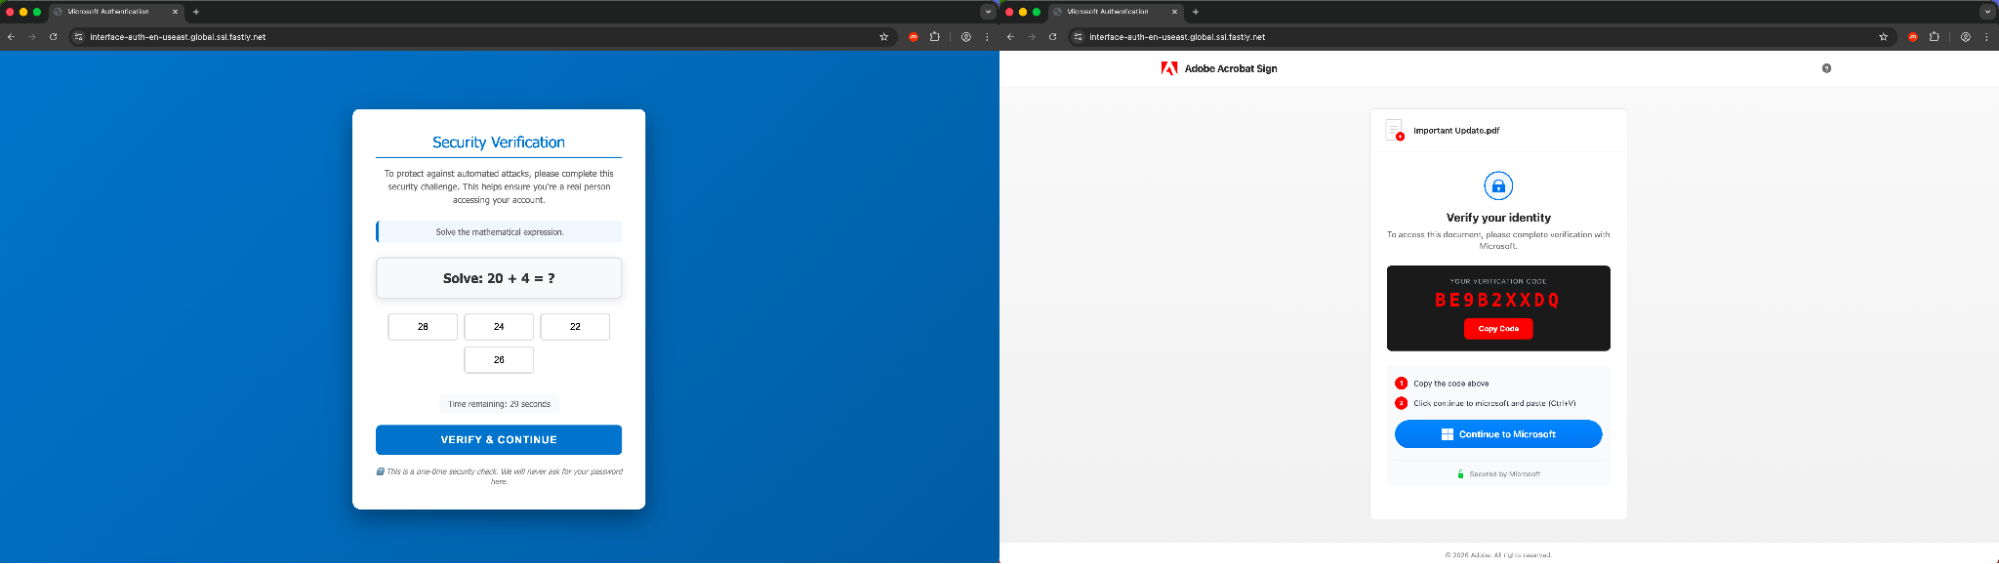Click VERIFY & CONTINUE button
Viewport: 1999px width, 564px height.
coord(499,440)
